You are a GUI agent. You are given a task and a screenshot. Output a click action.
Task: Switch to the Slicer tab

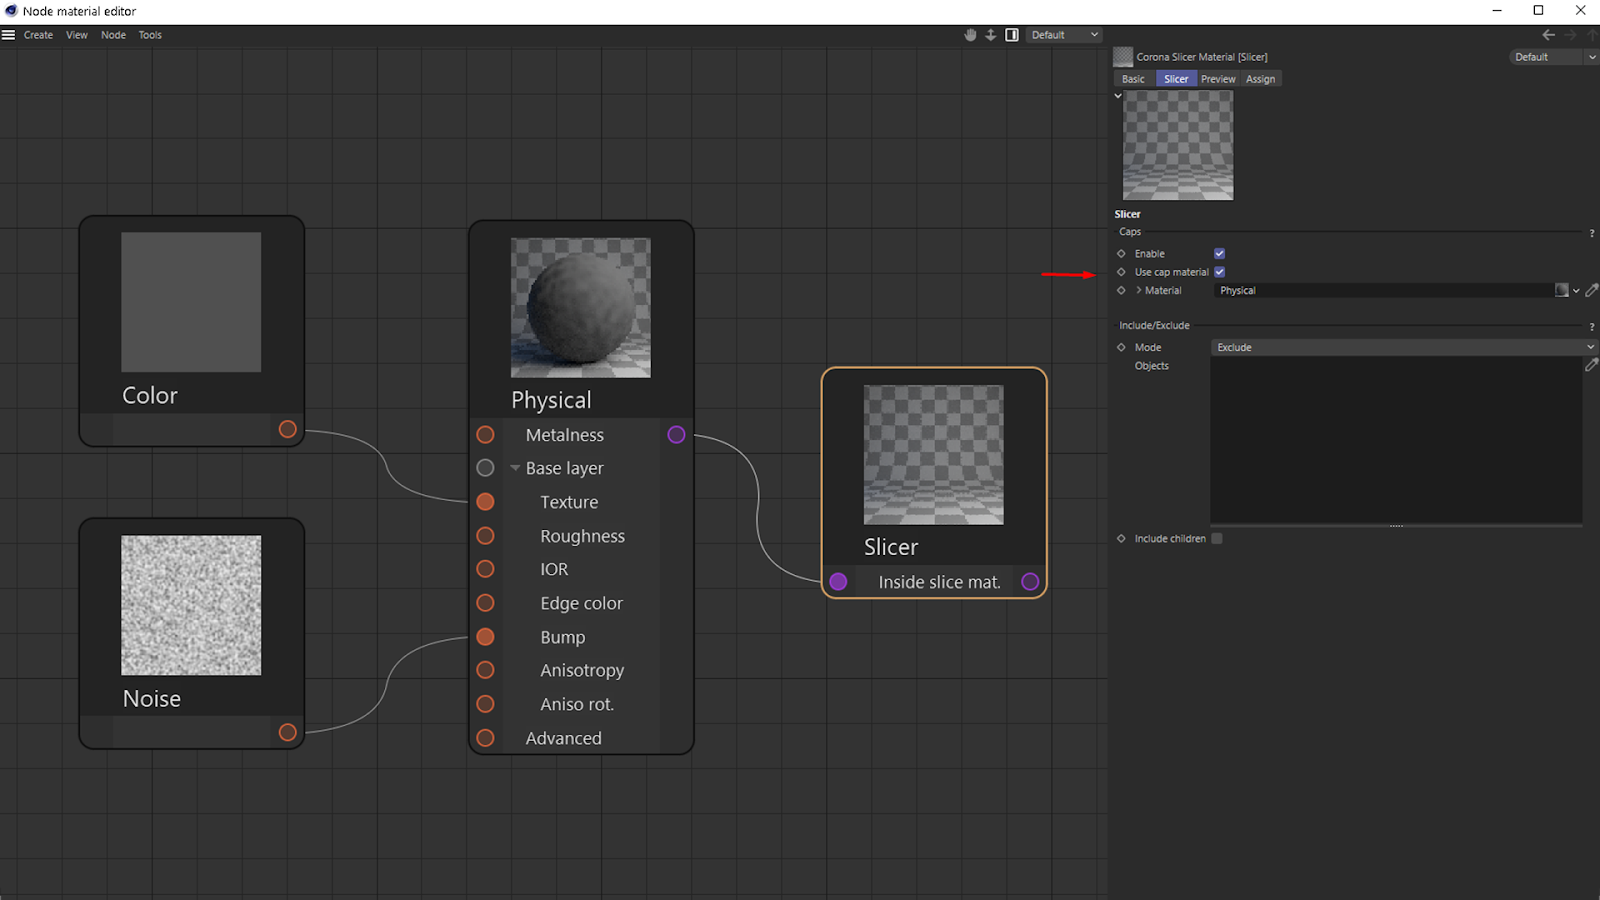pyautogui.click(x=1176, y=79)
